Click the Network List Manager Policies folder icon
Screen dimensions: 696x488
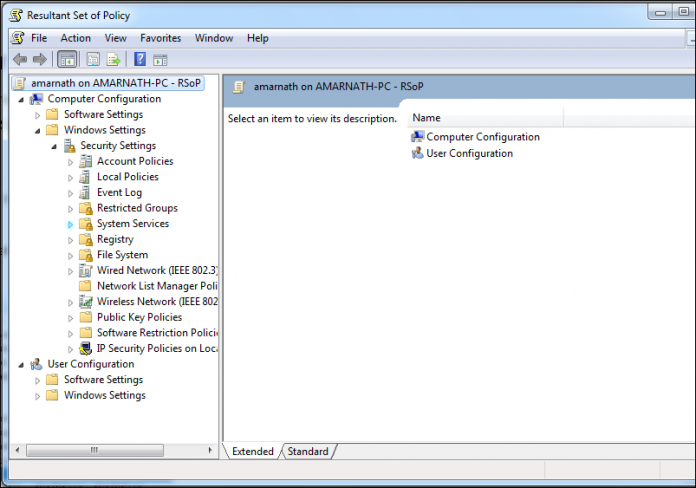(85, 286)
